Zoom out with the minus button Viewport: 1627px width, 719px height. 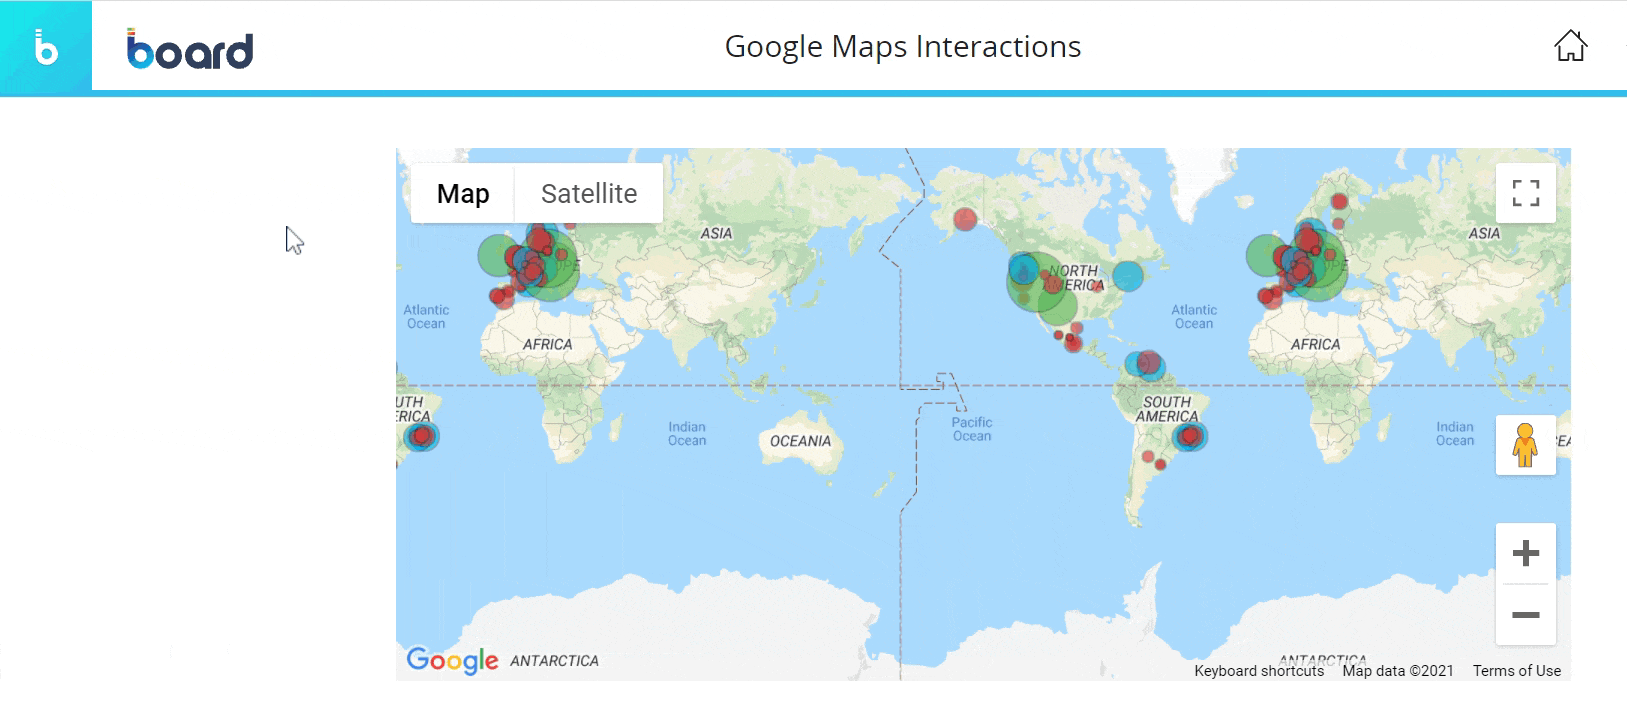(1525, 615)
